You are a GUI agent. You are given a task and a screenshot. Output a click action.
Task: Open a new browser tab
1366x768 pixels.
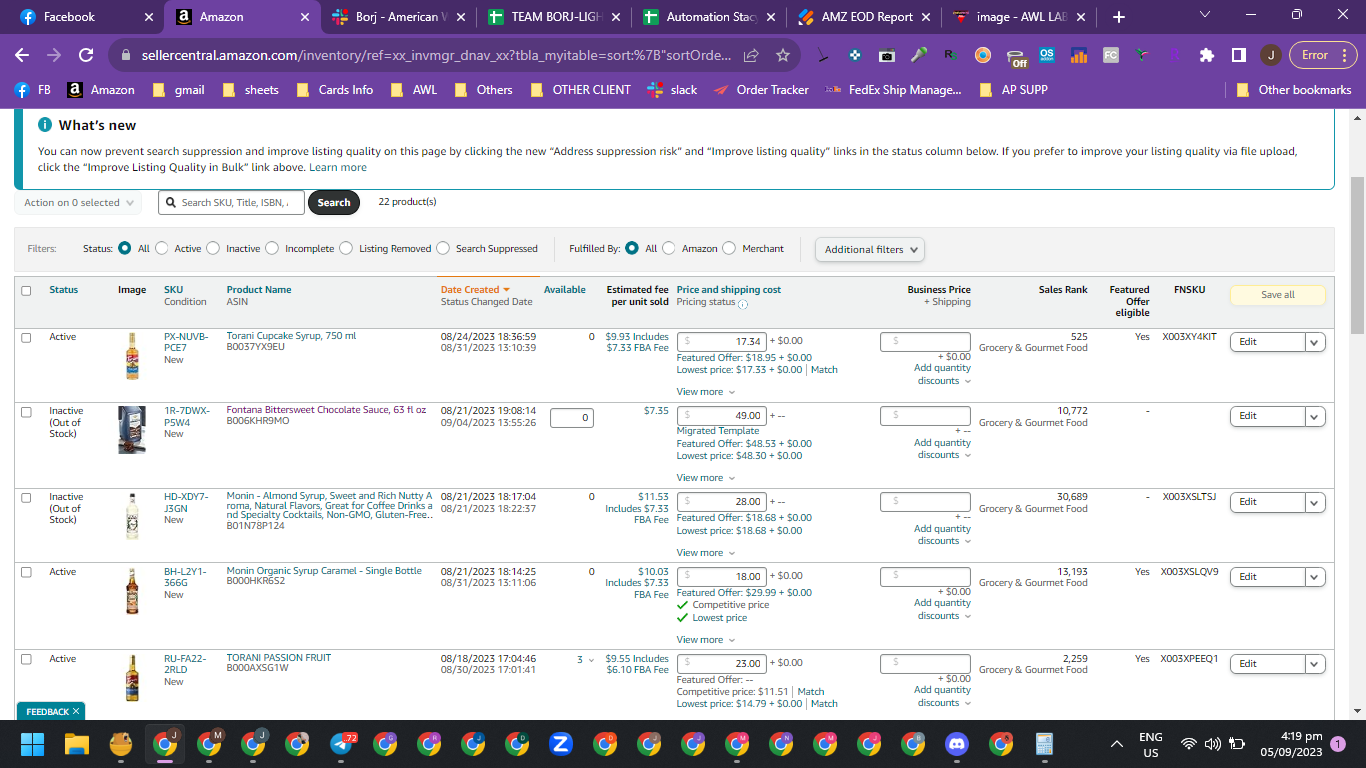(x=1118, y=17)
